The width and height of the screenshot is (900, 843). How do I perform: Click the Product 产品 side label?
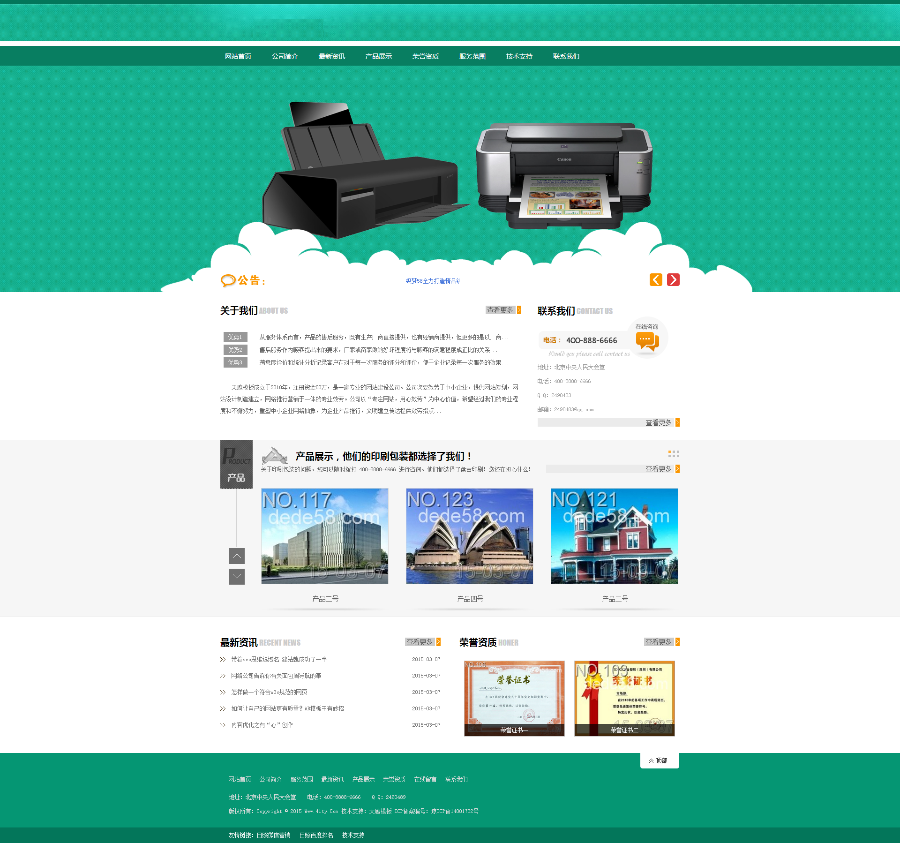tap(236, 465)
